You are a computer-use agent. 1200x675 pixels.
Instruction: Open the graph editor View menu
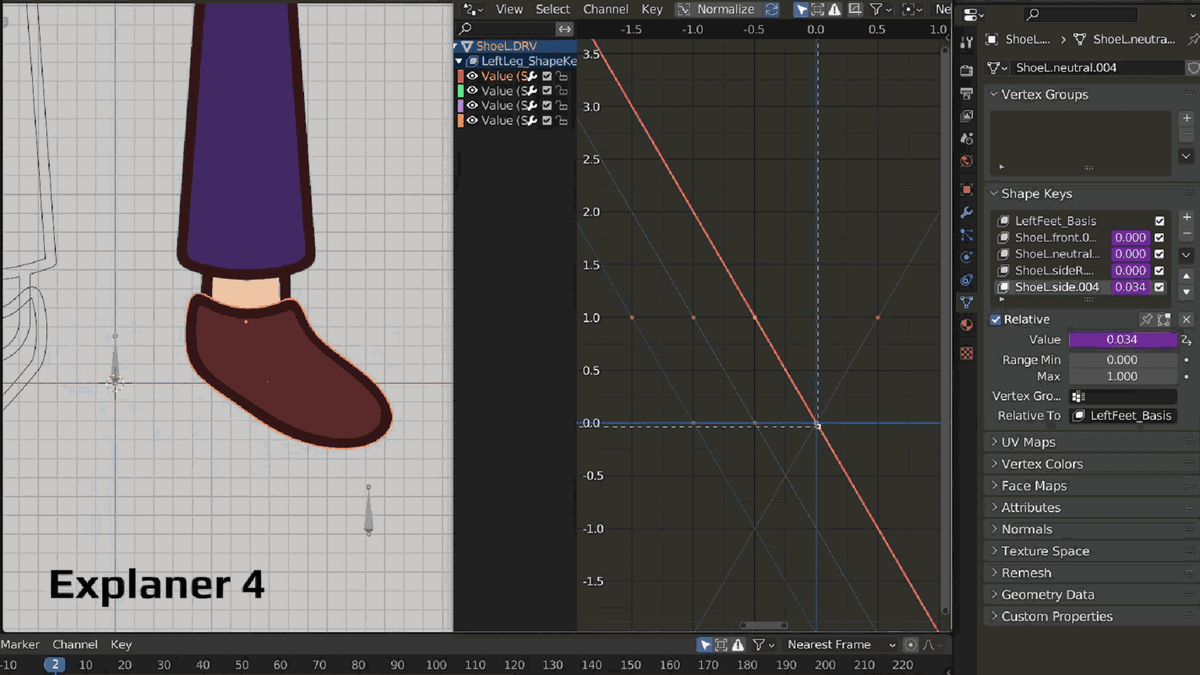tap(509, 9)
